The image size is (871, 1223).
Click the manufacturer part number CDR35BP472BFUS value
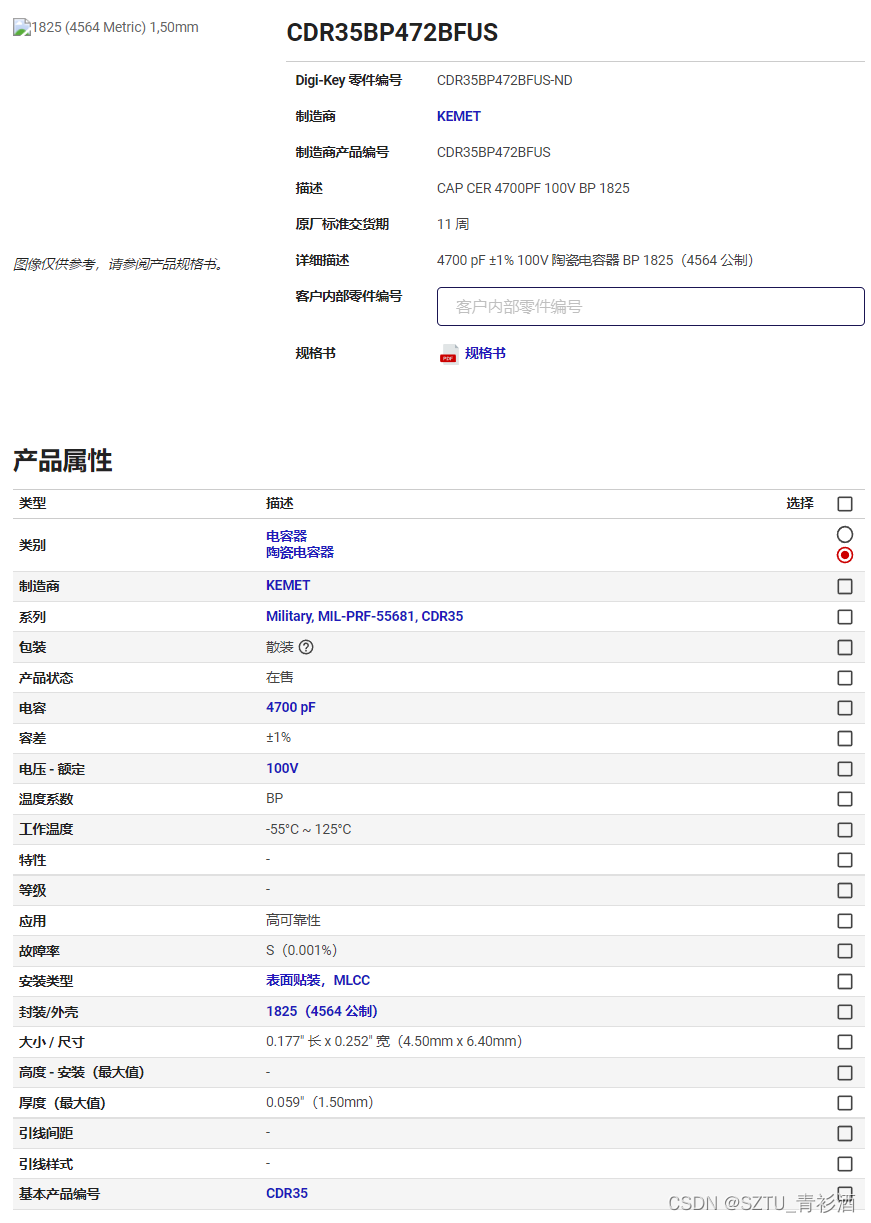click(494, 153)
